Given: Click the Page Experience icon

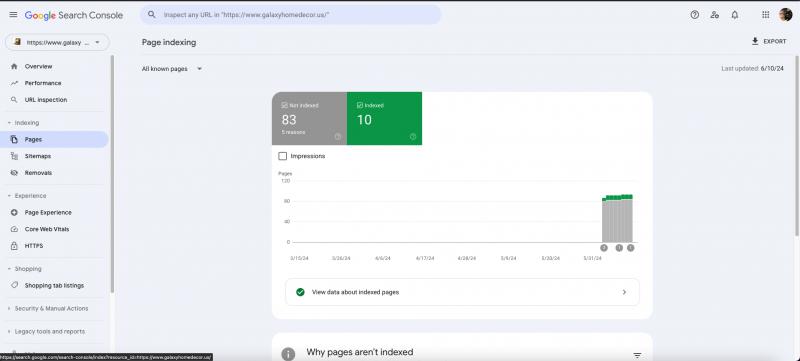Looking at the screenshot, I should (14, 213).
